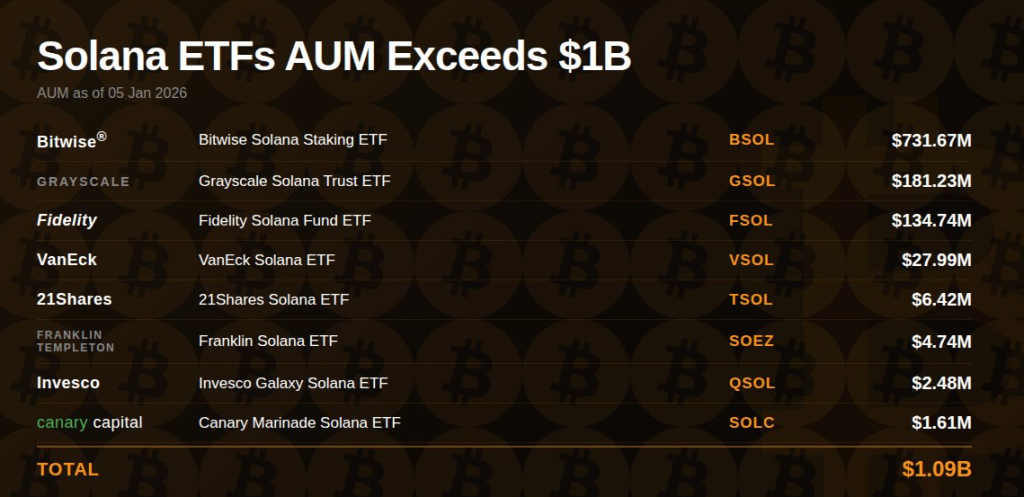Open the BSOL ticker link

(x=752, y=140)
